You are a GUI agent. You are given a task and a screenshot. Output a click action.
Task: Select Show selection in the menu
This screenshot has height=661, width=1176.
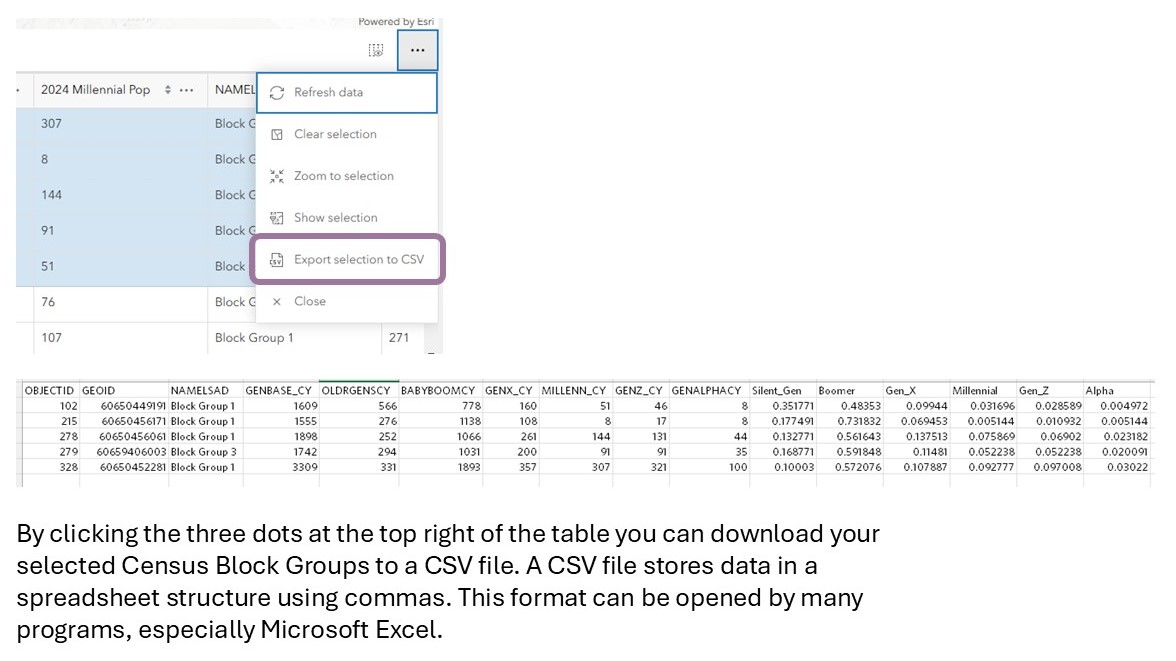pos(335,218)
